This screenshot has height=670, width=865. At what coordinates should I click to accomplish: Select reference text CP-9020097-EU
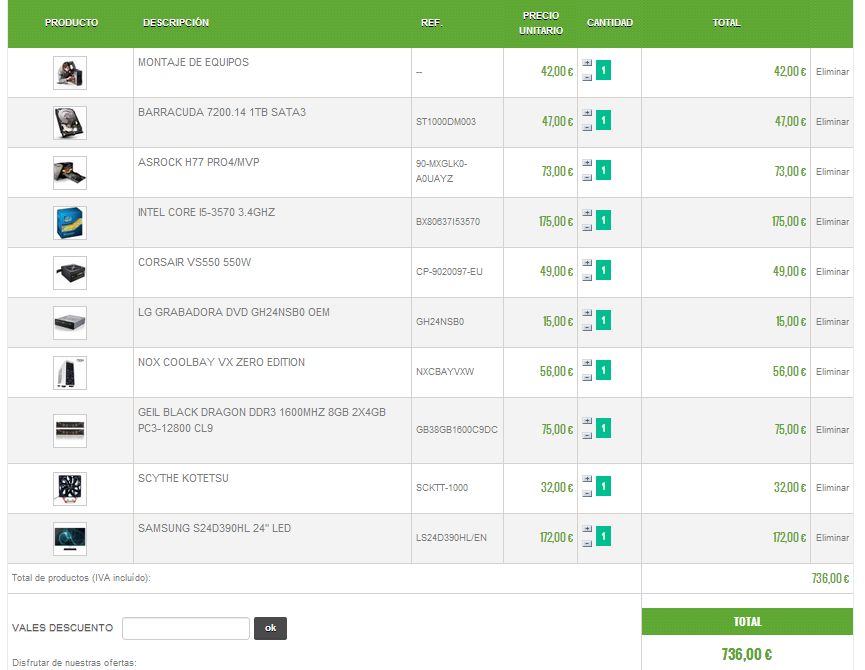coord(449,272)
